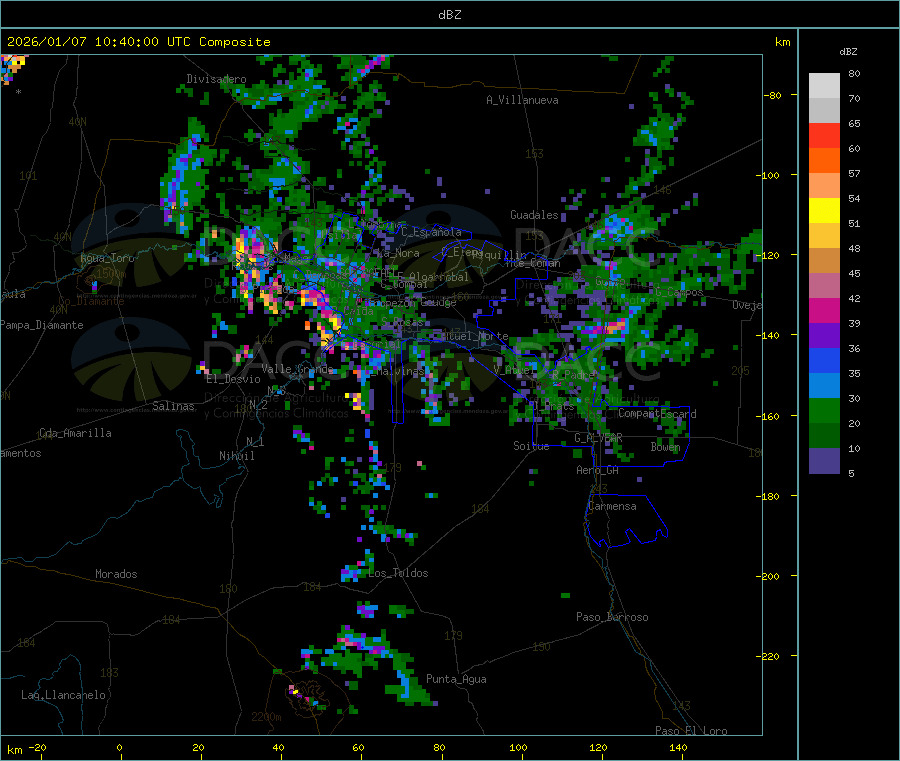Select the 'El_Desvio' label
This screenshot has width=900, height=761.
click(x=233, y=379)
